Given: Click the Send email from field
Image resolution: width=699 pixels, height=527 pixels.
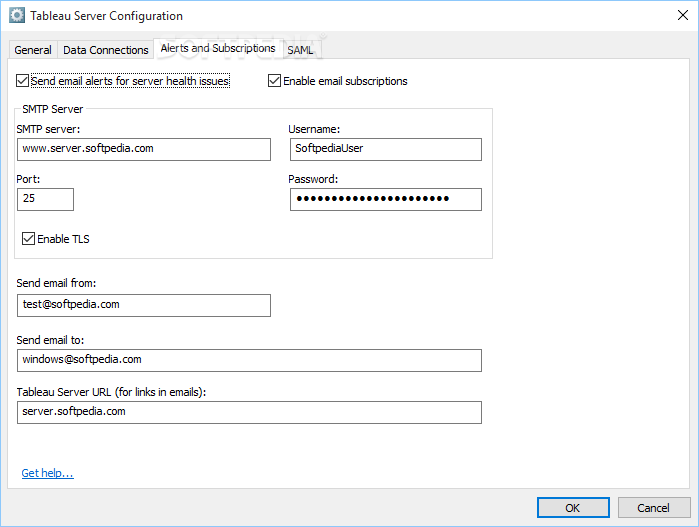Looking at the screenshot, I should 144,305.
